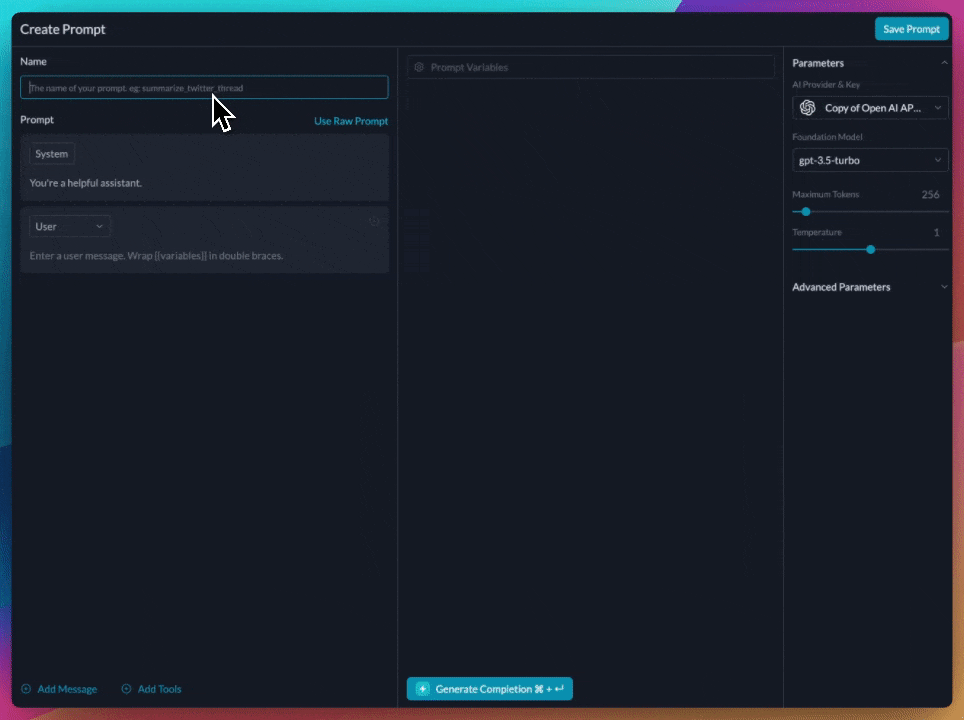Click the faint remove icon on User message

pos(374,221)
